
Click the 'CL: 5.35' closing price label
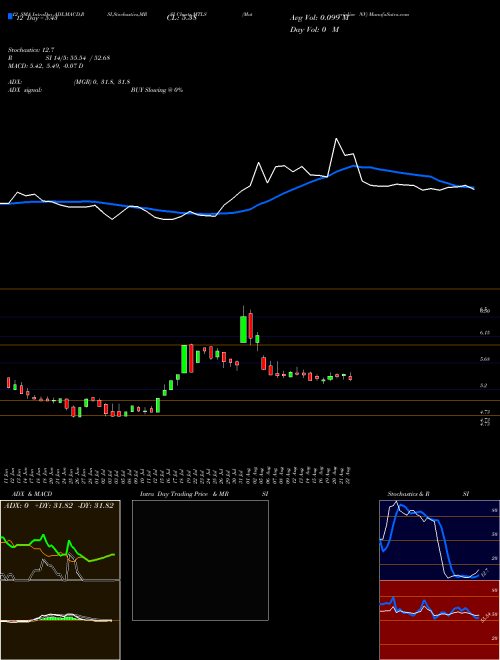(181, 18)
